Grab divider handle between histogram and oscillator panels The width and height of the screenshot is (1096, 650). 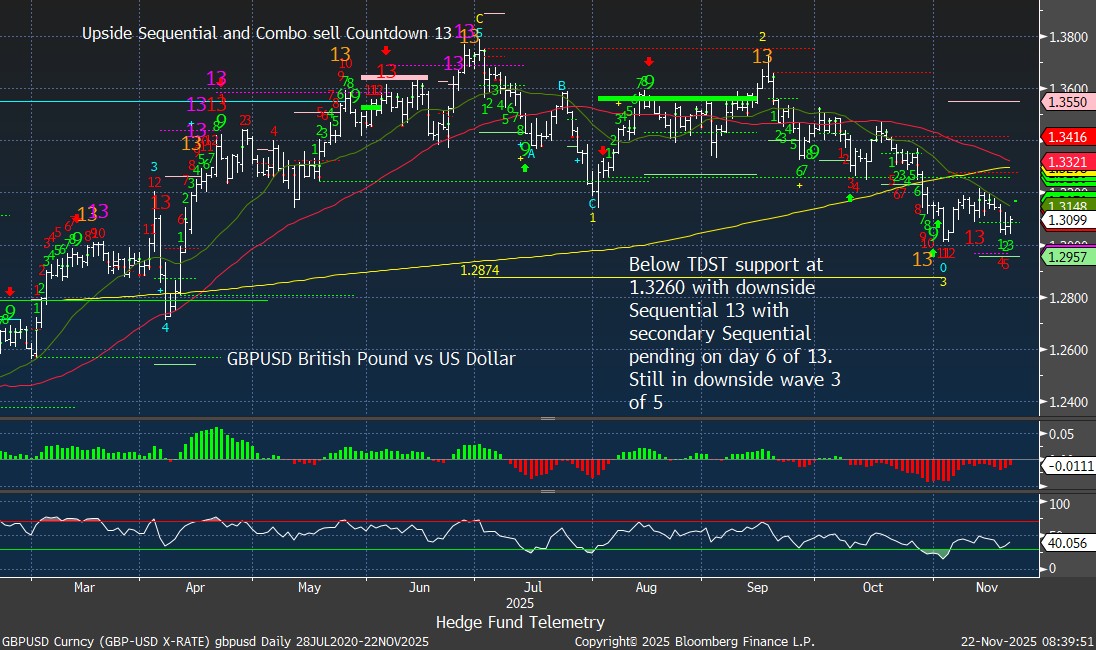point(547,491)
